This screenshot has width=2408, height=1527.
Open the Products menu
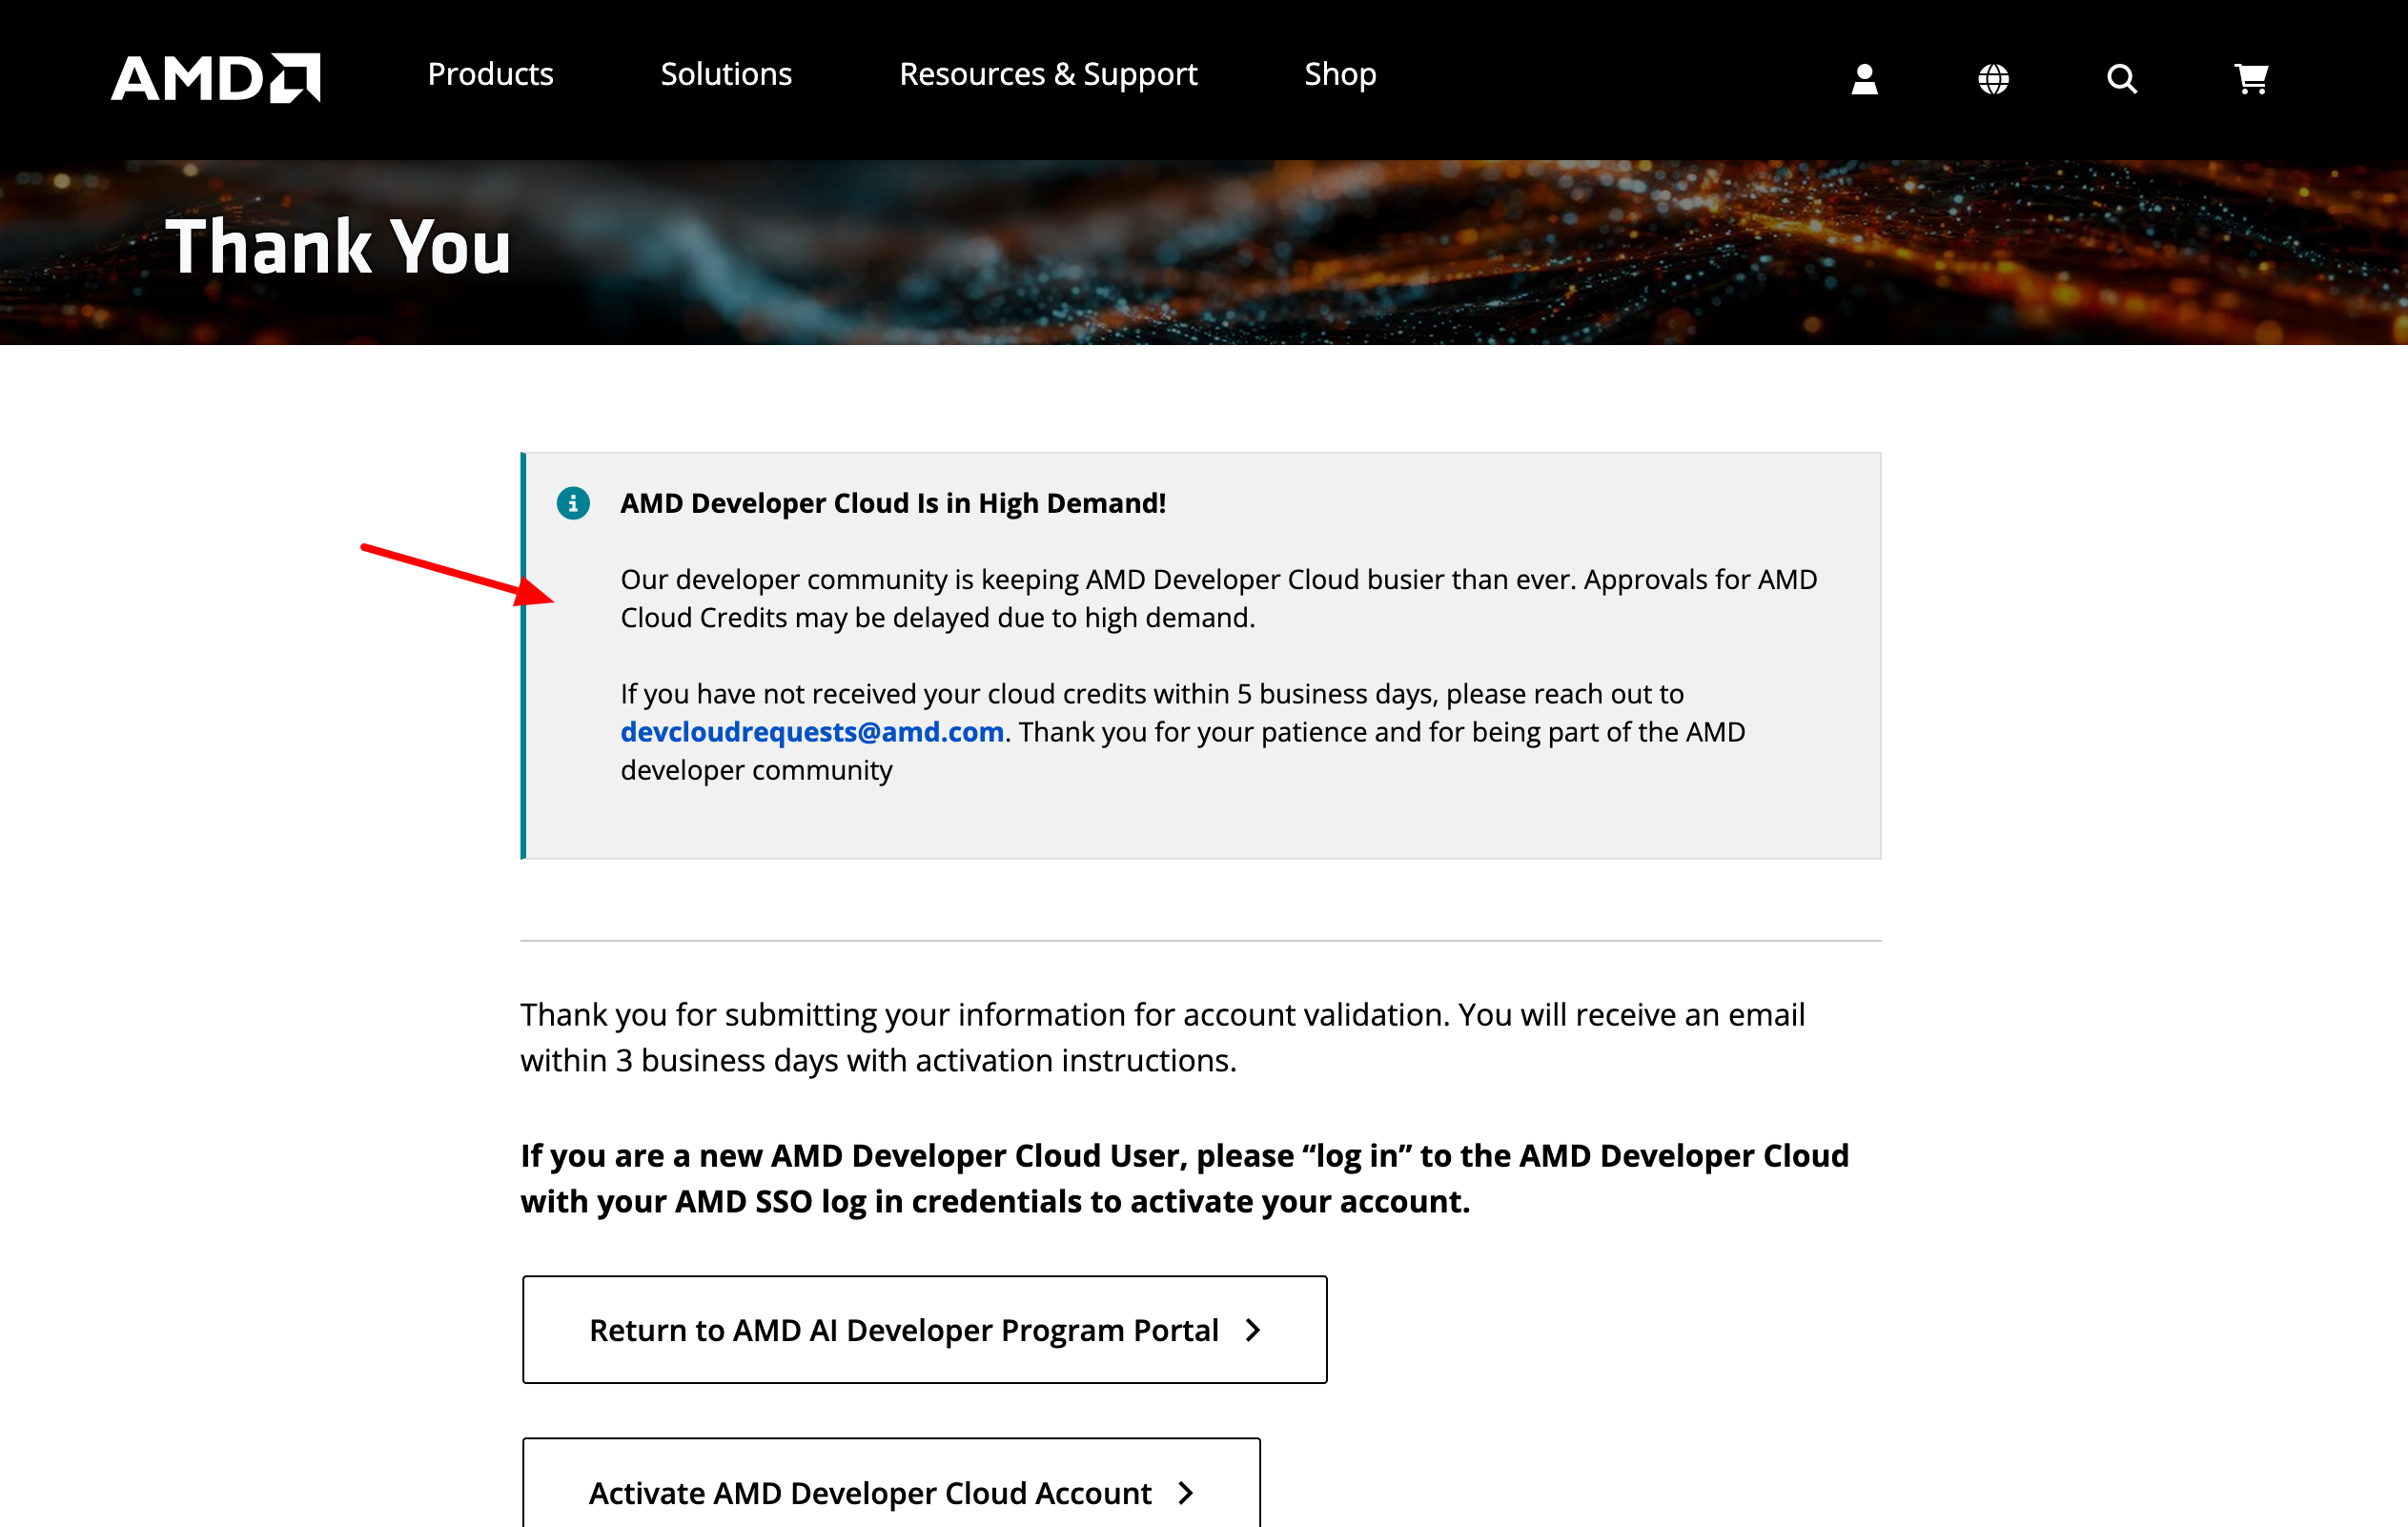490,74
